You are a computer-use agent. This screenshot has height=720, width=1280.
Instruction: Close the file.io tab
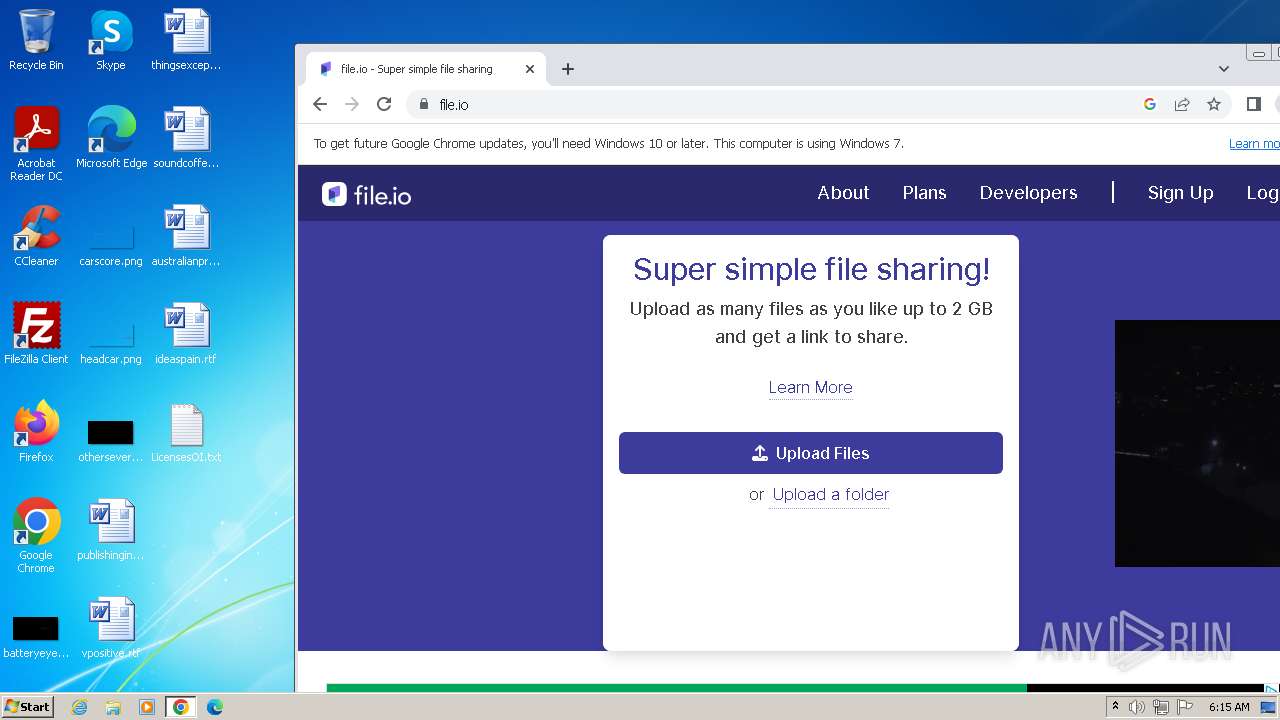coord(530,69)
